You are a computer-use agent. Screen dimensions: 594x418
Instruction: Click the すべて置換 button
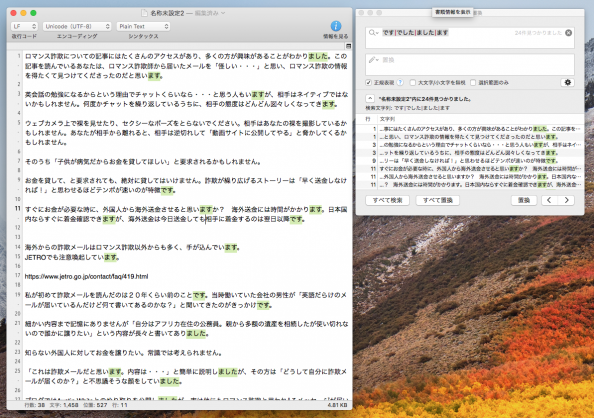[x=438, y=200]
